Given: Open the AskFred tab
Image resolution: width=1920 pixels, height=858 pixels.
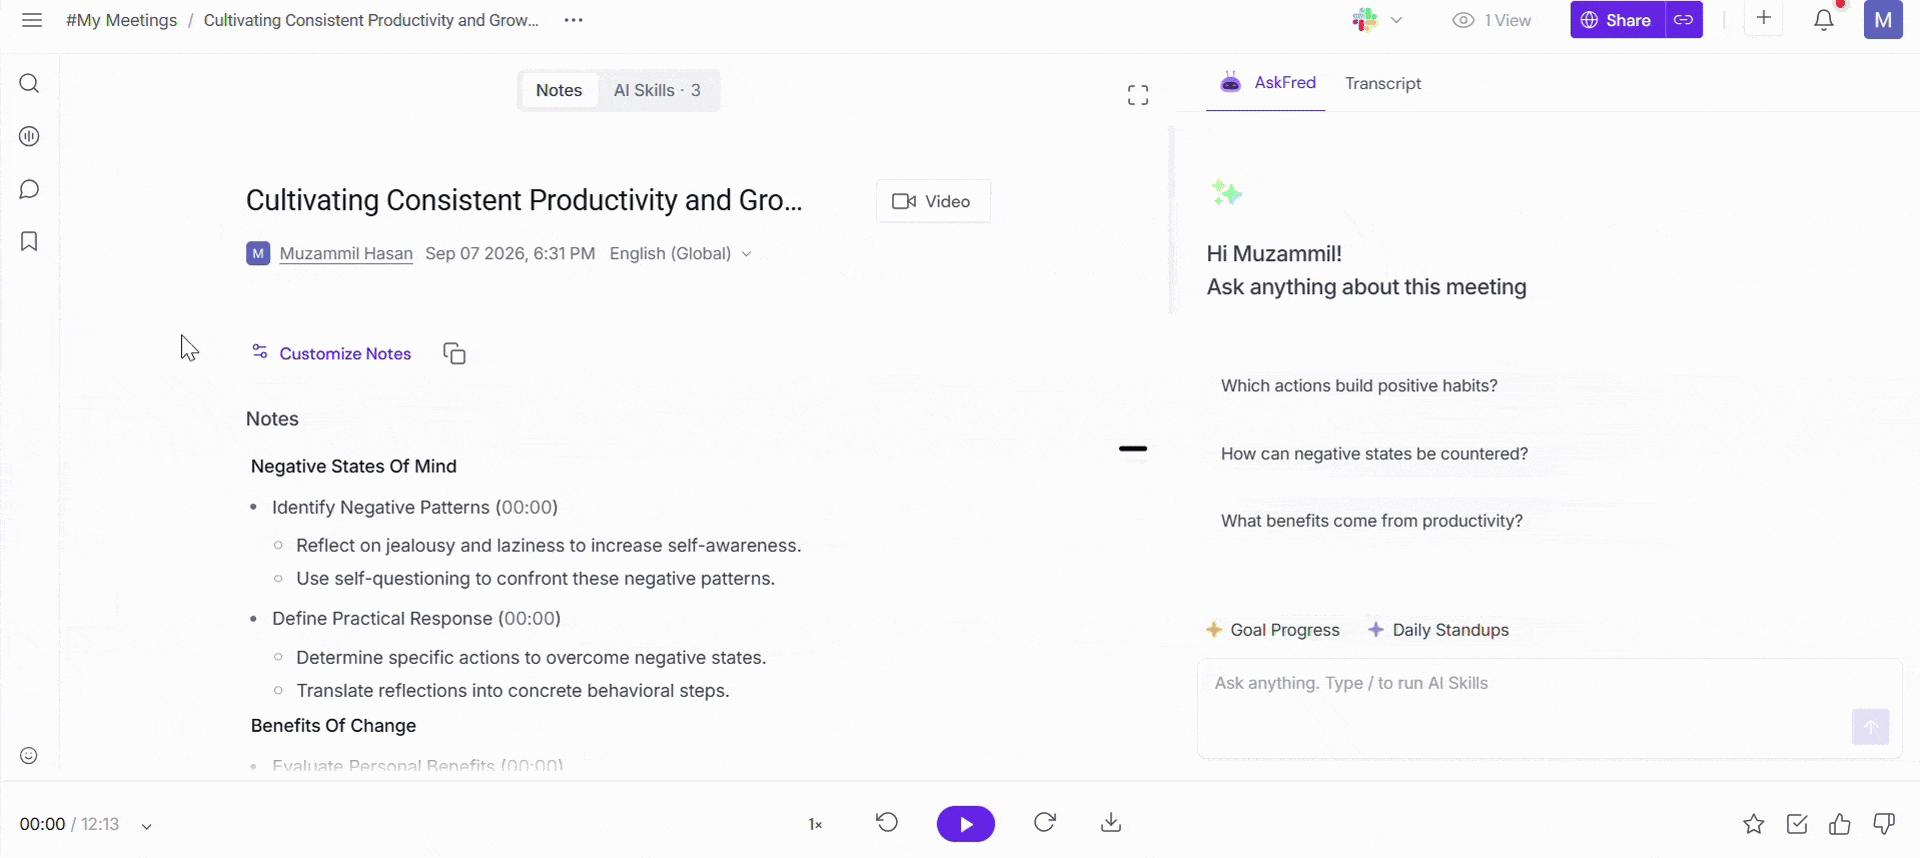Looking at the screenshot, I should (1267, 83).
